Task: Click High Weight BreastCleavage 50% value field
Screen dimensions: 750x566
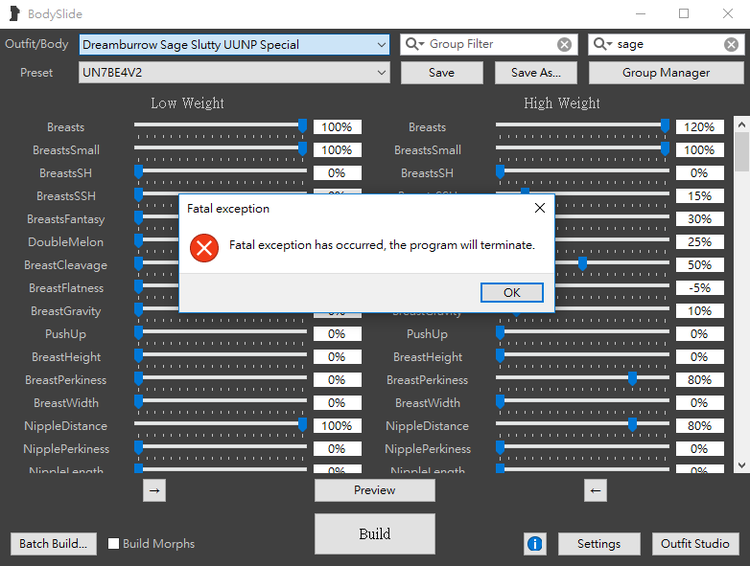Action: [x=699, y=265]
